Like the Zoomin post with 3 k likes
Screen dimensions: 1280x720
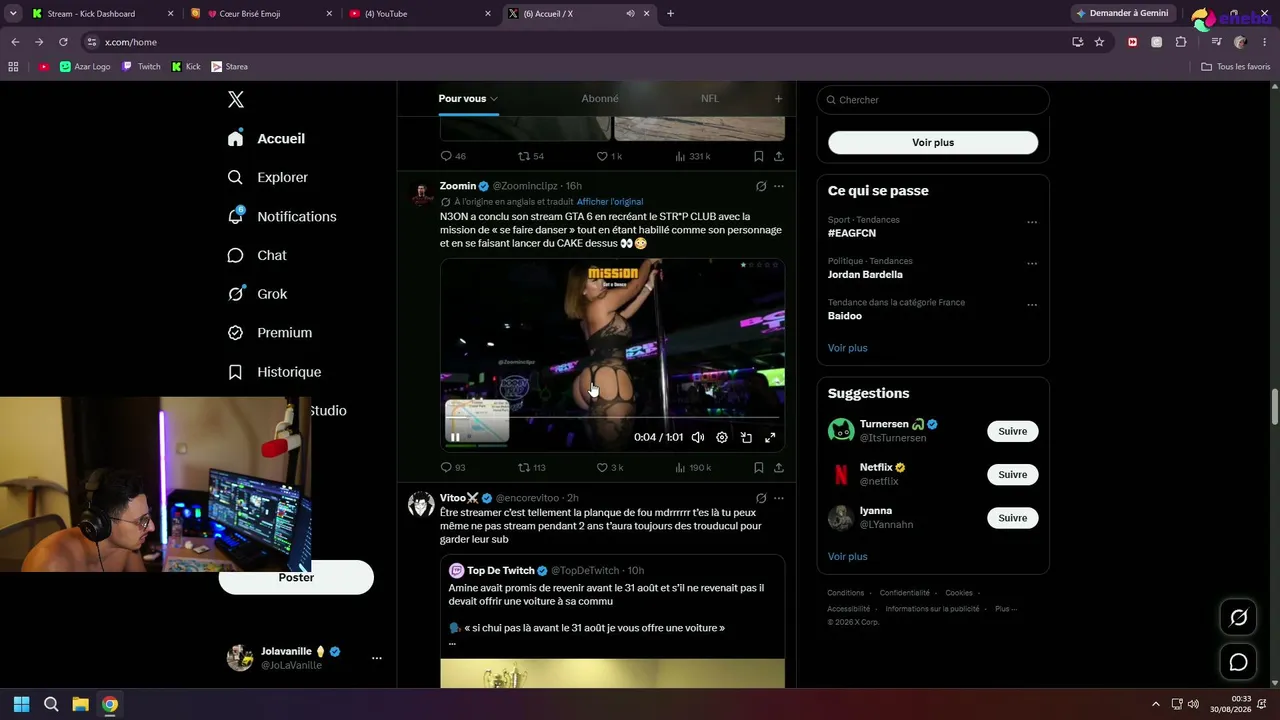point(610,467)
